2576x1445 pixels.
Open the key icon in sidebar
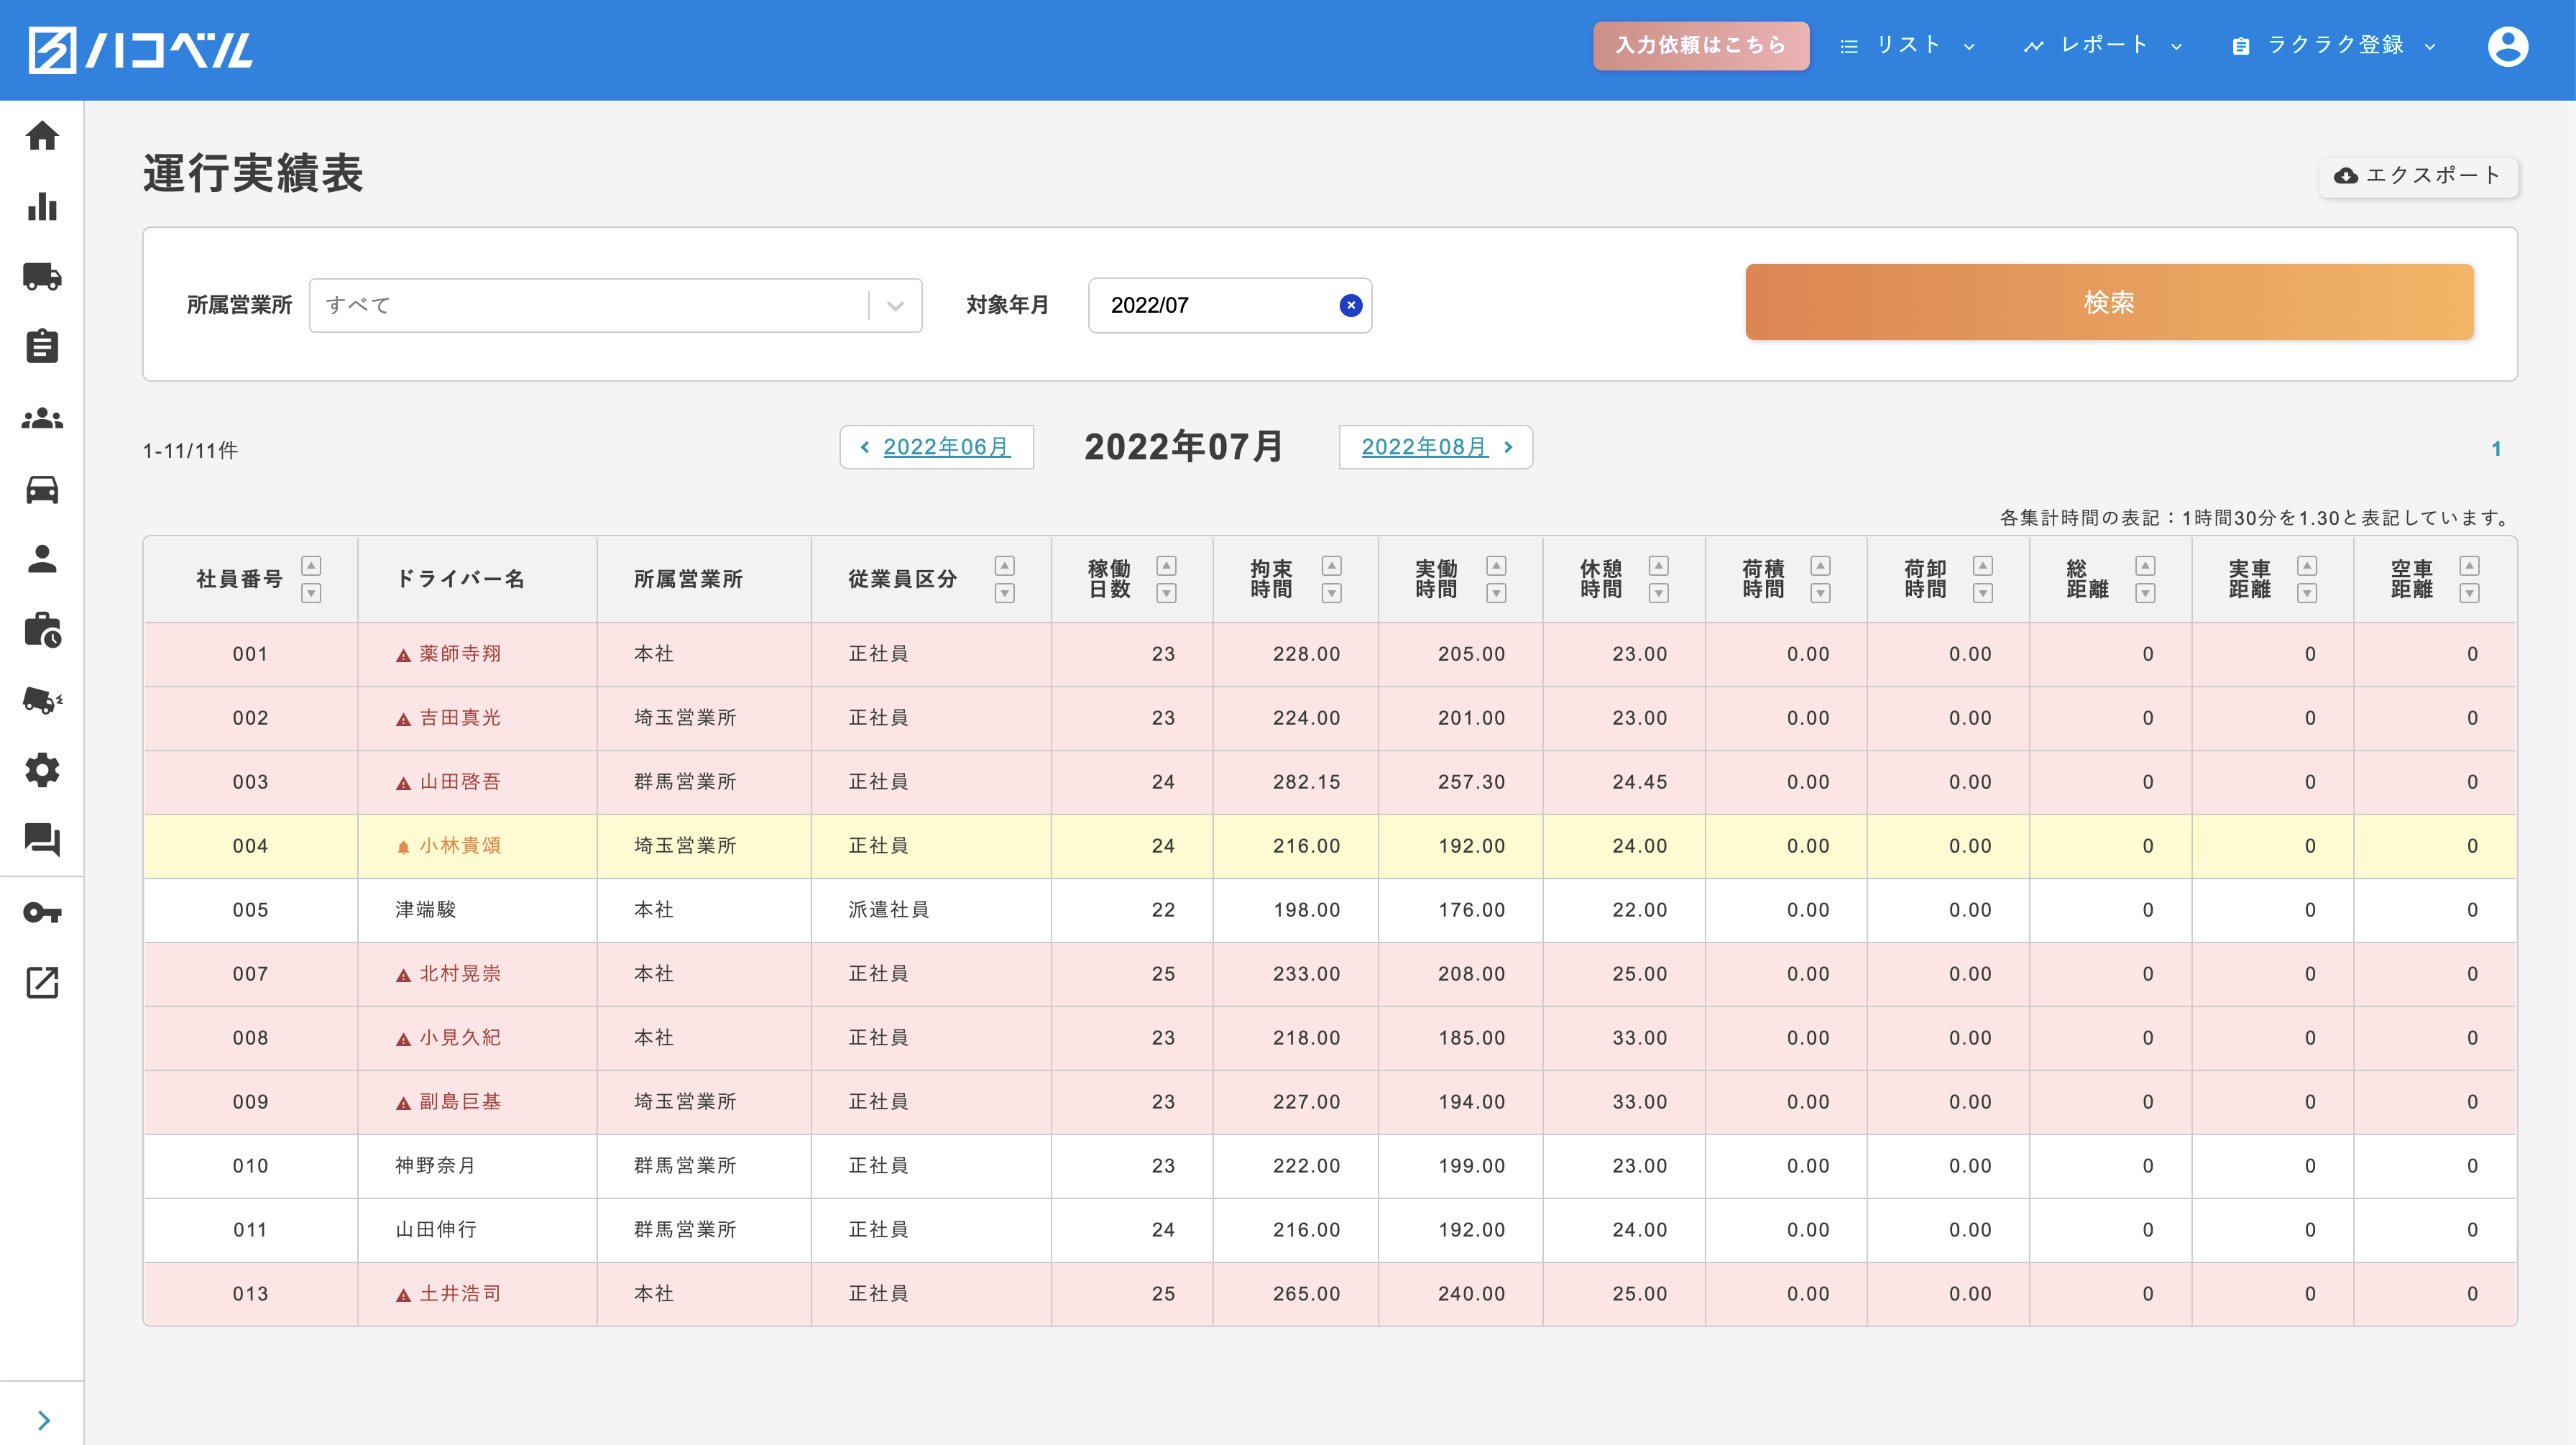coord(42,912)
